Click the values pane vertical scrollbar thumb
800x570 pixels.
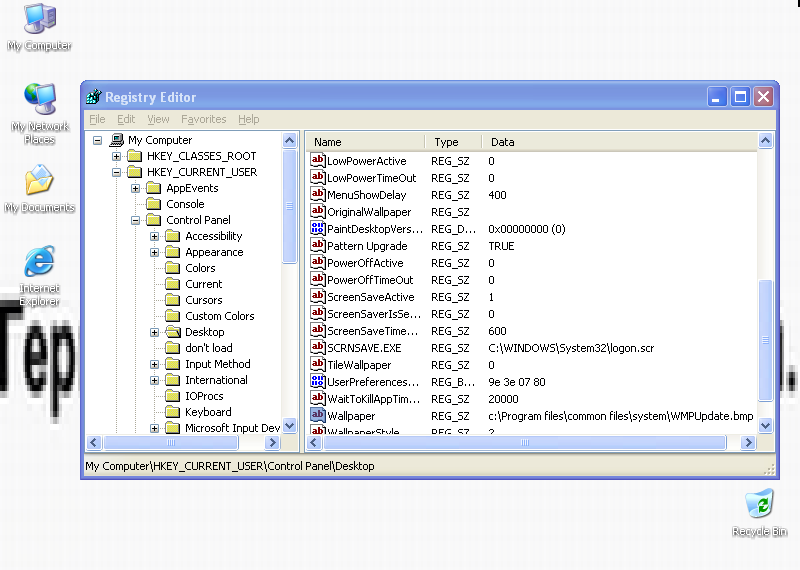point(765,340)
